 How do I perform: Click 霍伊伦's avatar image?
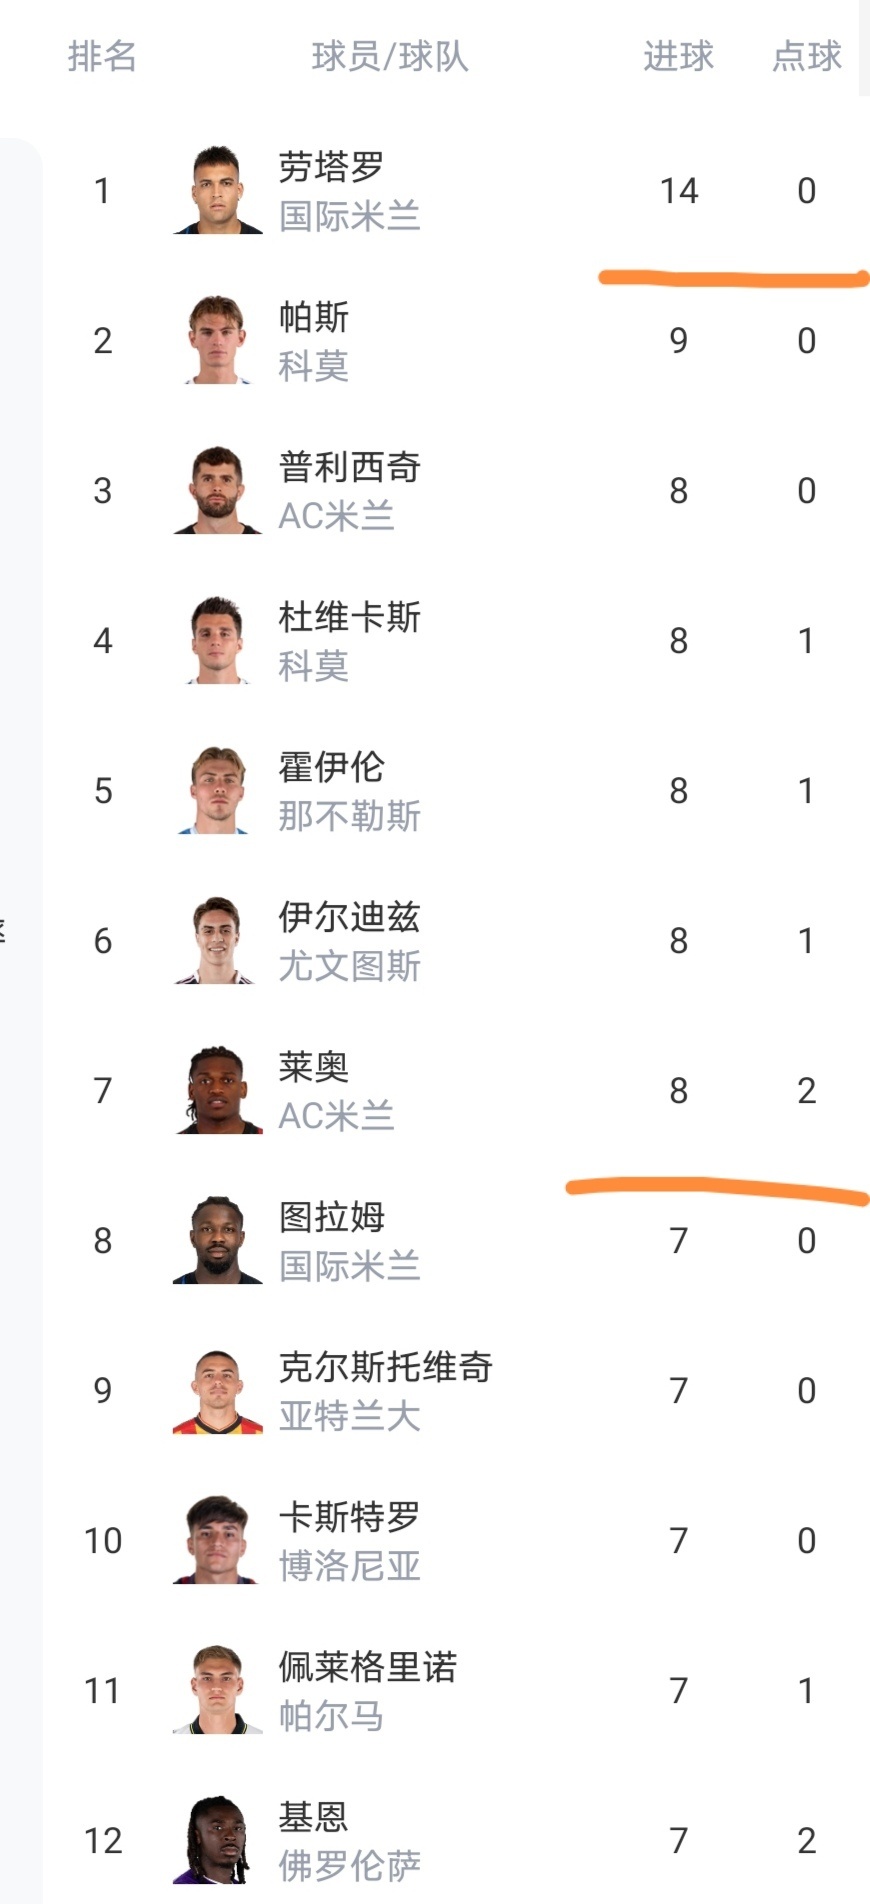[x=218, y=790]
